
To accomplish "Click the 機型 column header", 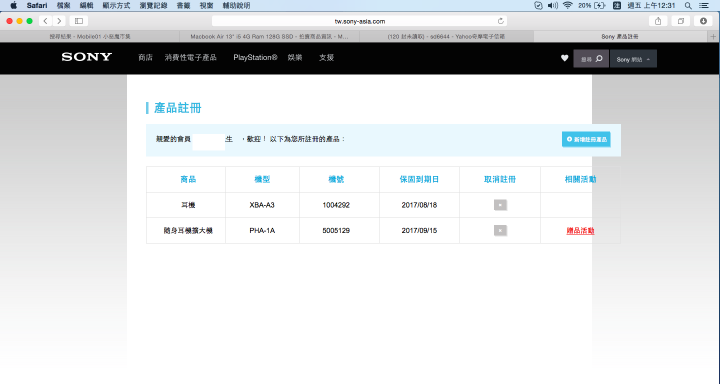I will pos(262,179).
